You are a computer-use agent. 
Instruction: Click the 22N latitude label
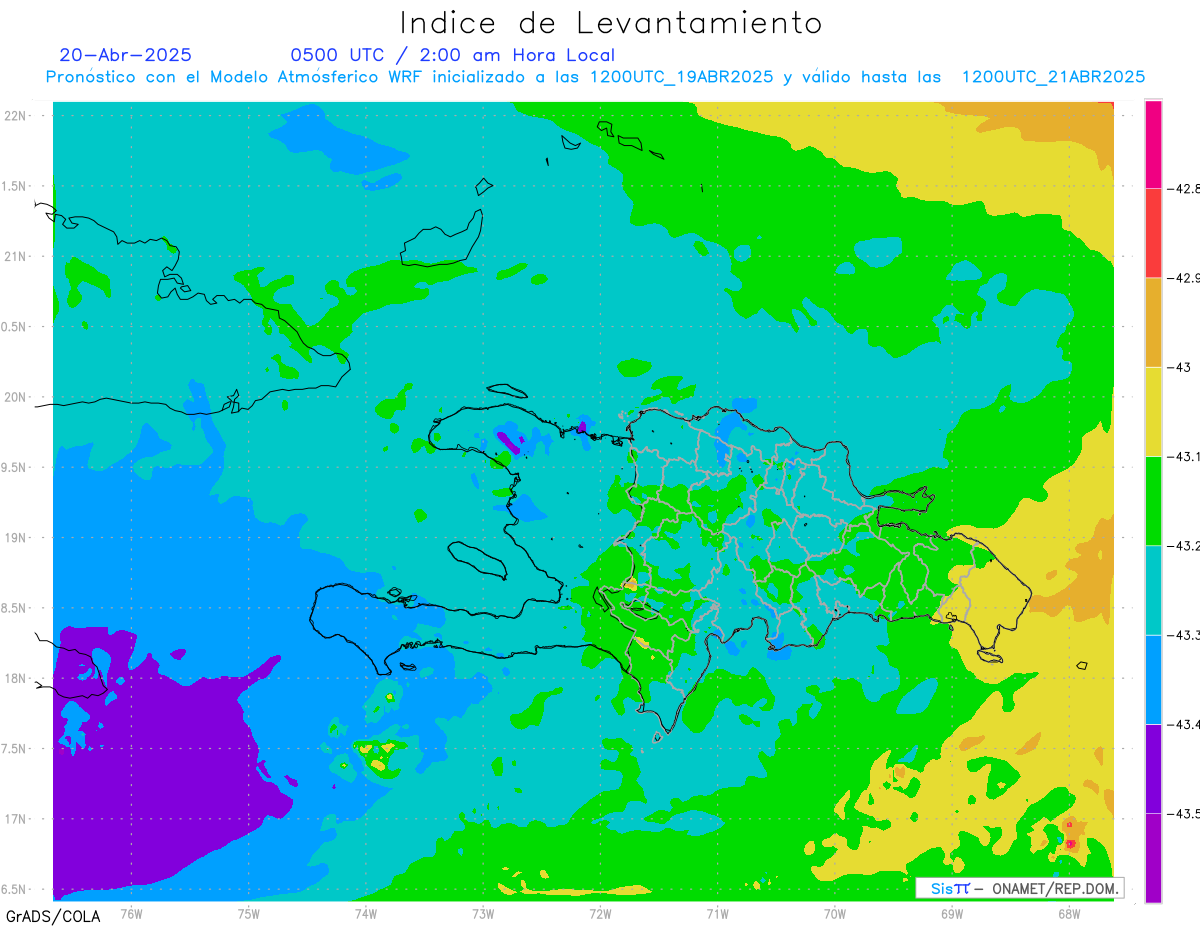coord(16,116)
